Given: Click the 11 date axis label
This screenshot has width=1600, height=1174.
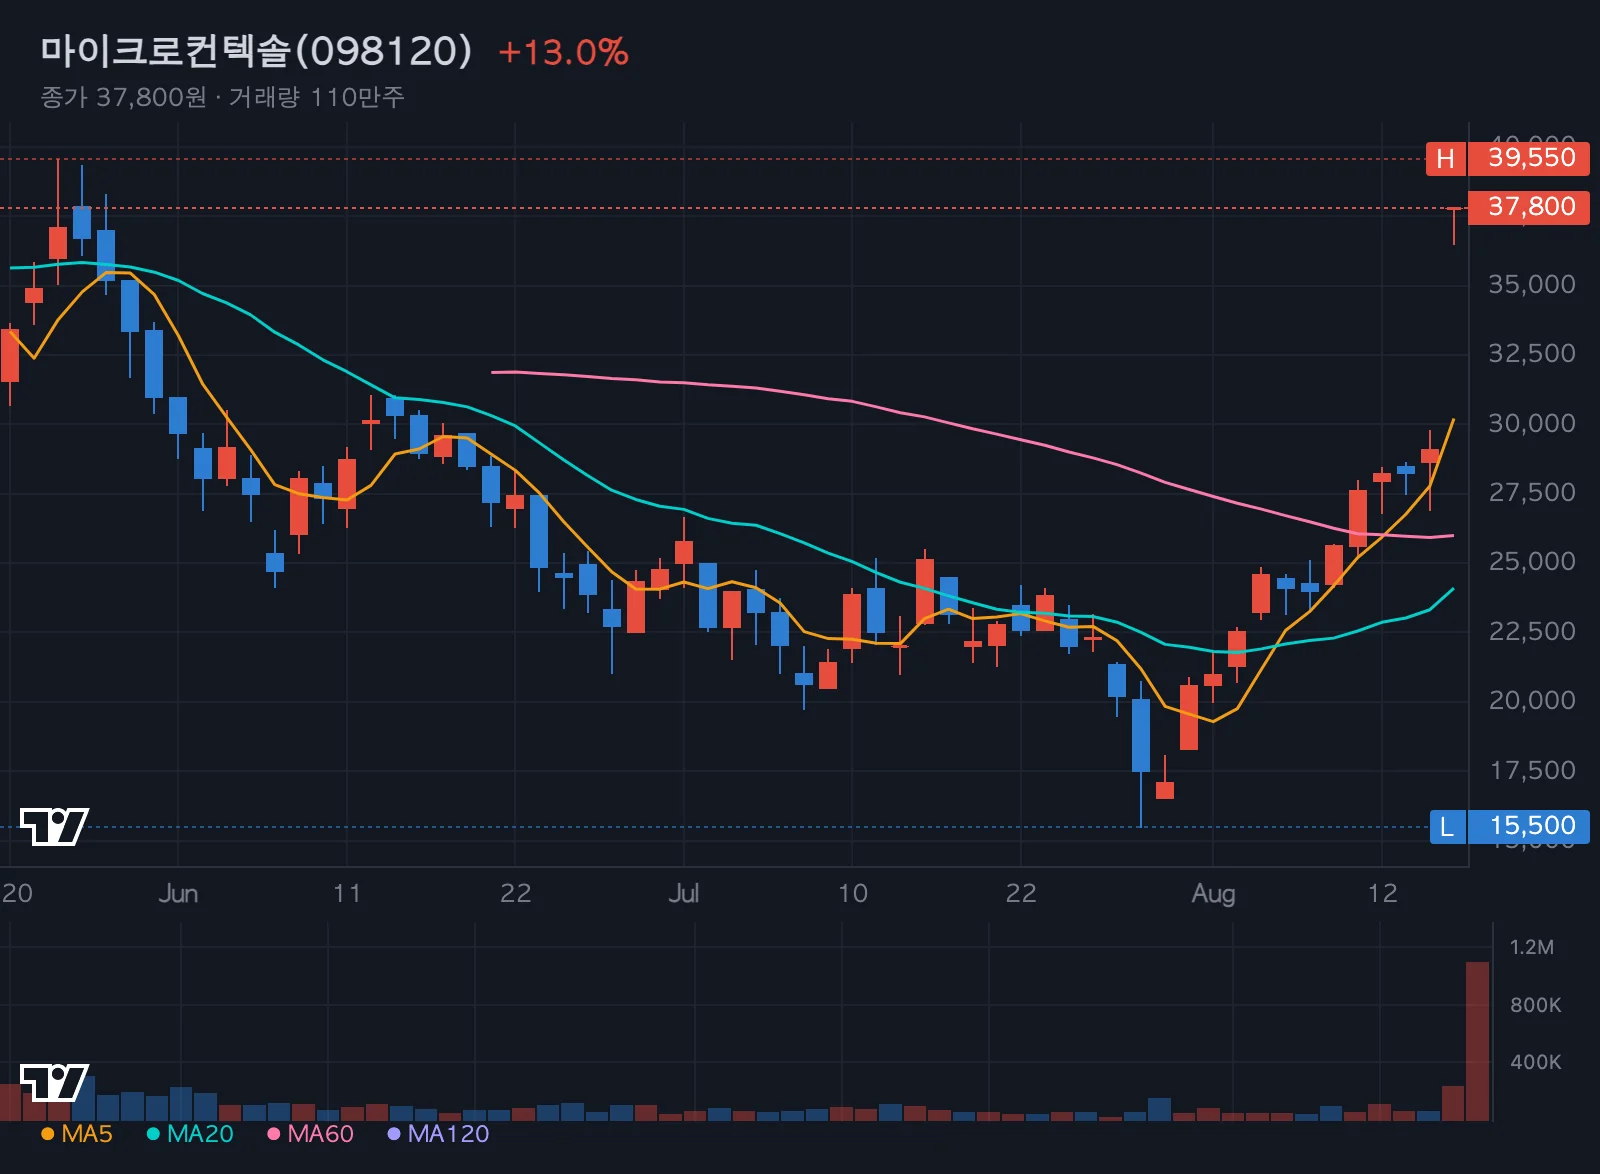Looking at the screenshot, I should (347, 893).
